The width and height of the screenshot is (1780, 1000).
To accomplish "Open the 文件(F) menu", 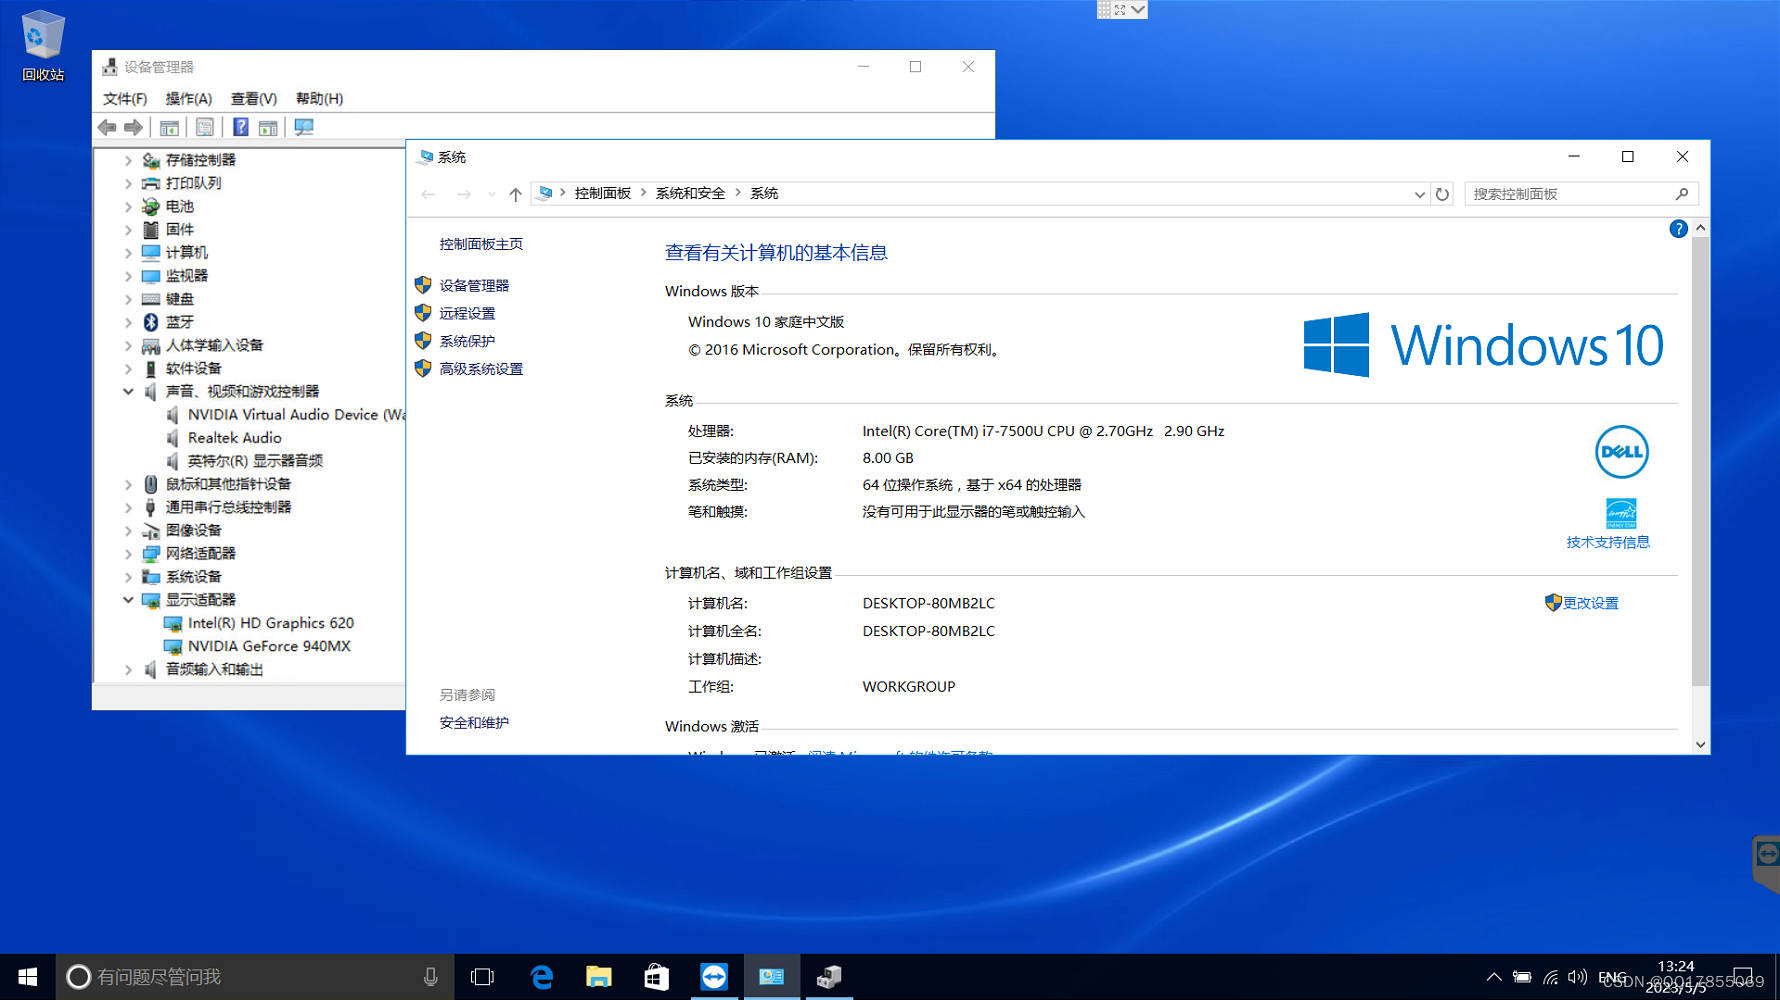I will point(125,99).
